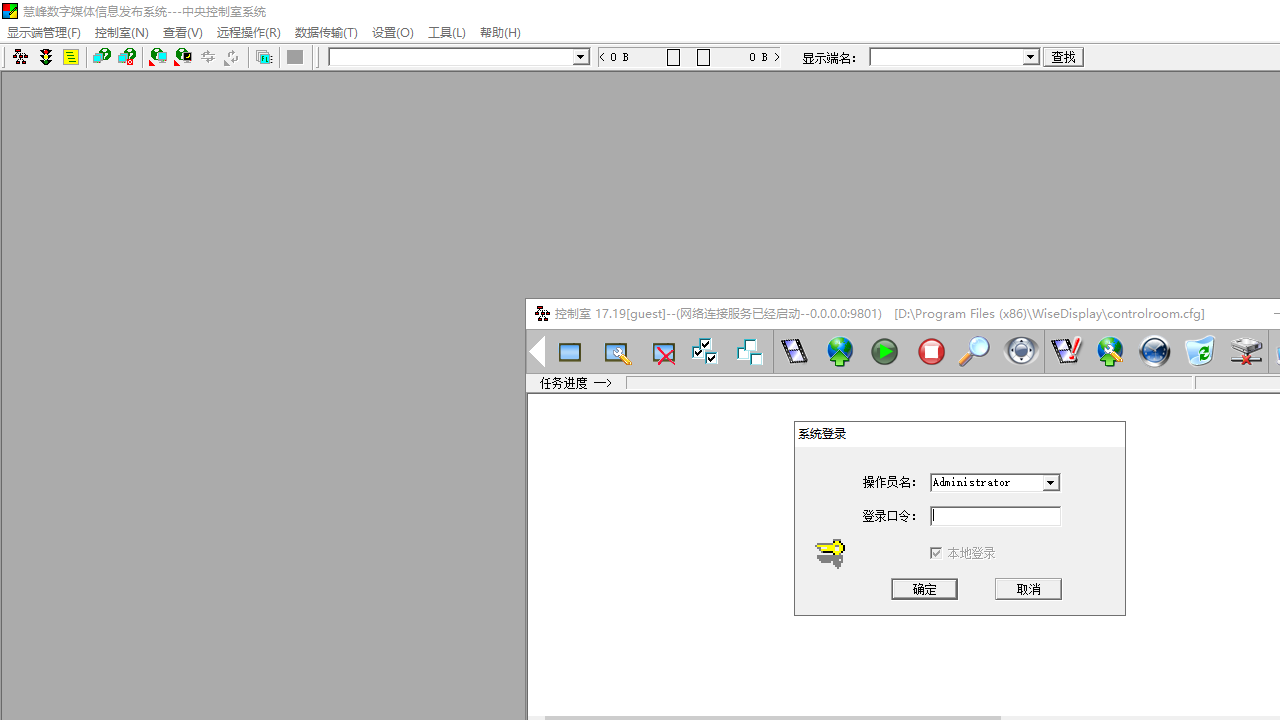The height and width of the screenshot is (720, 1280).
Task: Expand the 操作员名 Administrator dropdown
Action: [x=1050, y=483]
